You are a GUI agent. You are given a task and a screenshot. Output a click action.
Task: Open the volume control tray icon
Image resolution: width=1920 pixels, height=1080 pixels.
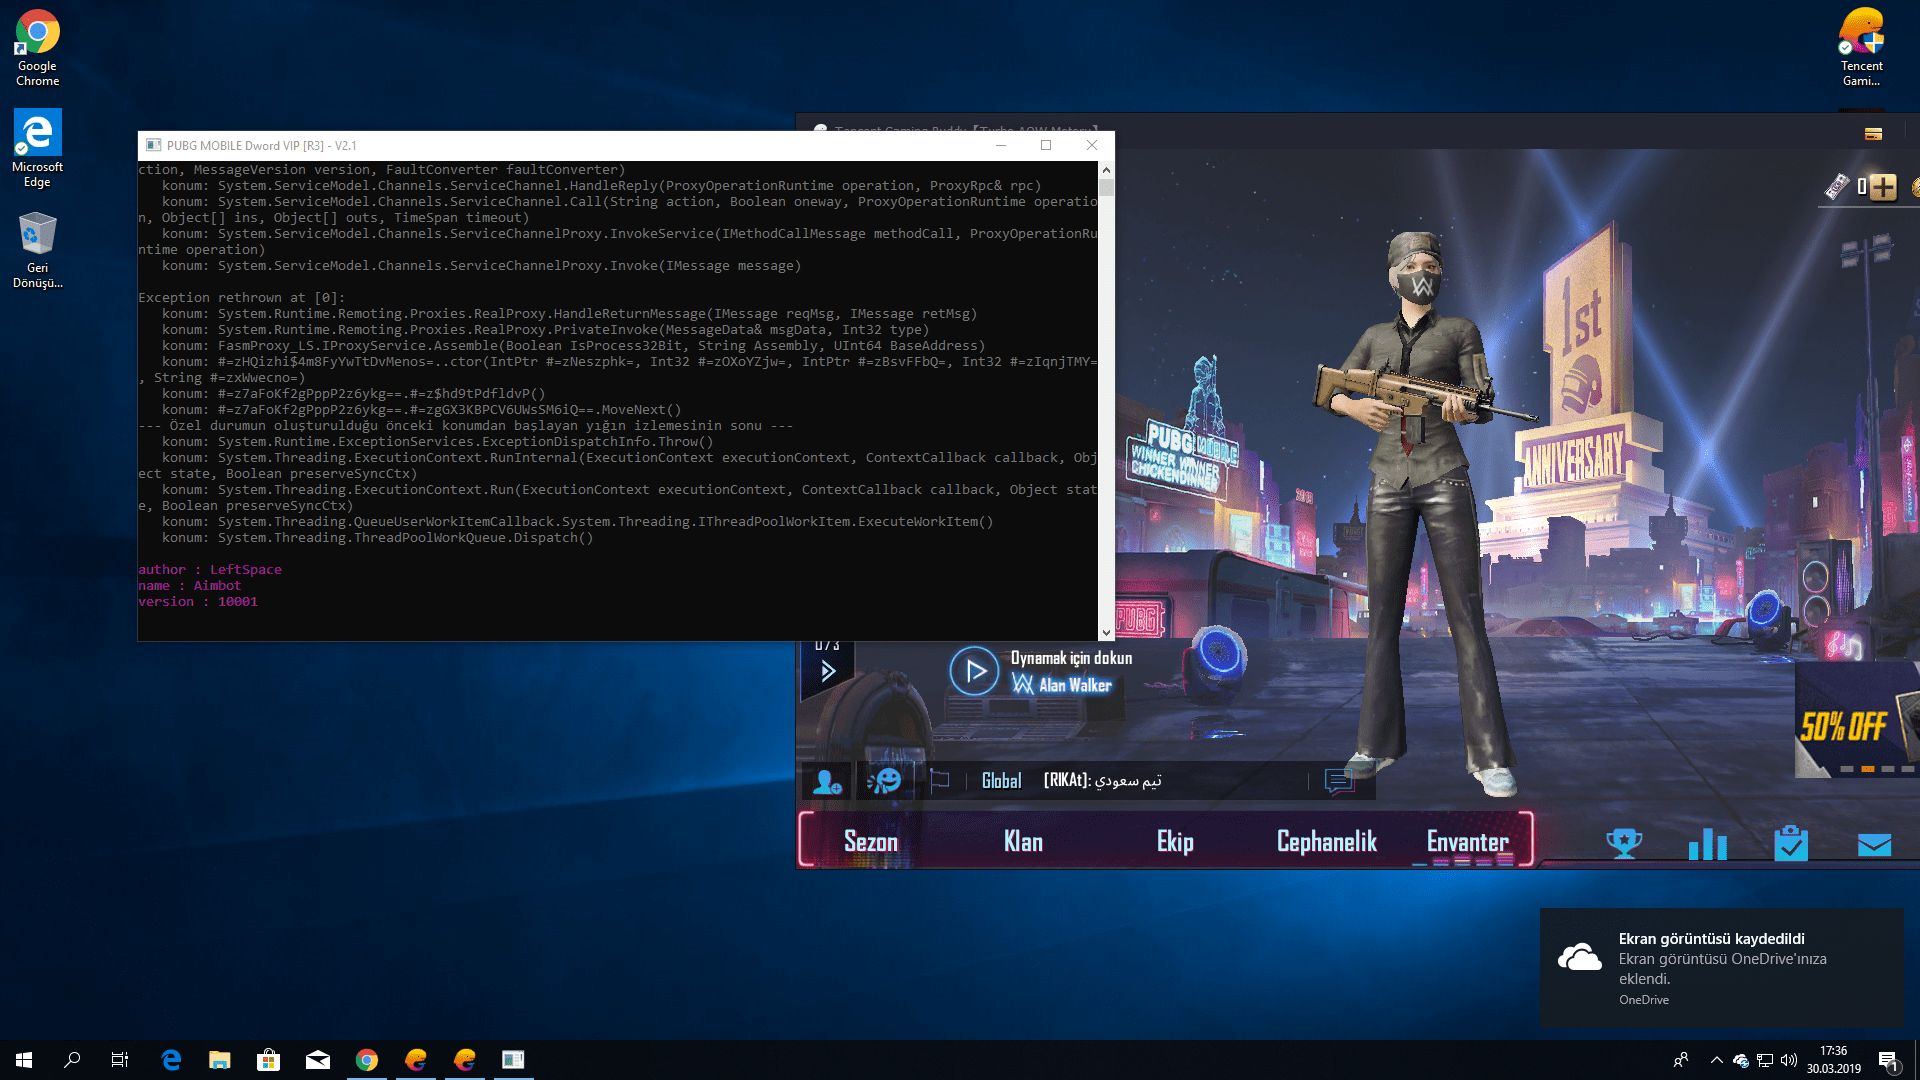(x=1789, y=1060)
